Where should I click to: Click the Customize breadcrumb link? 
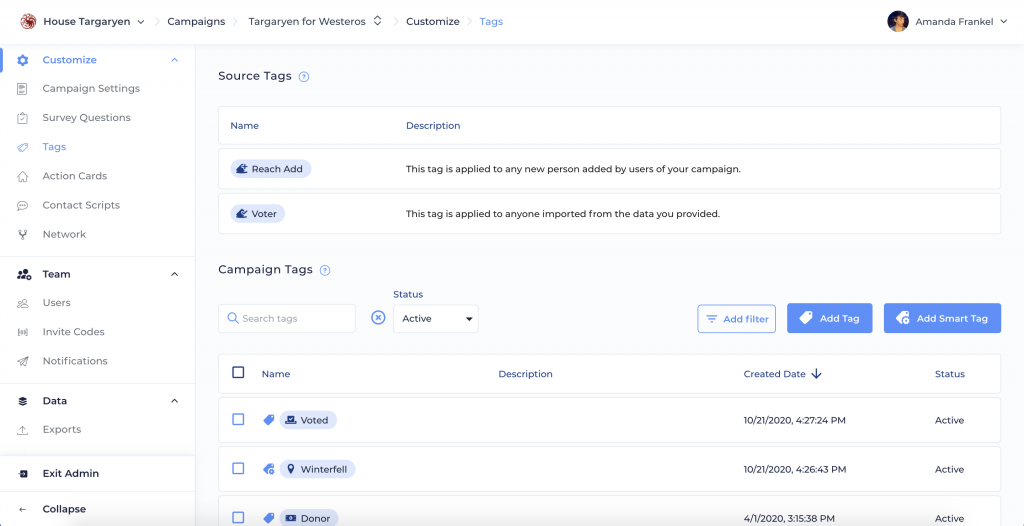click(433, 22)
